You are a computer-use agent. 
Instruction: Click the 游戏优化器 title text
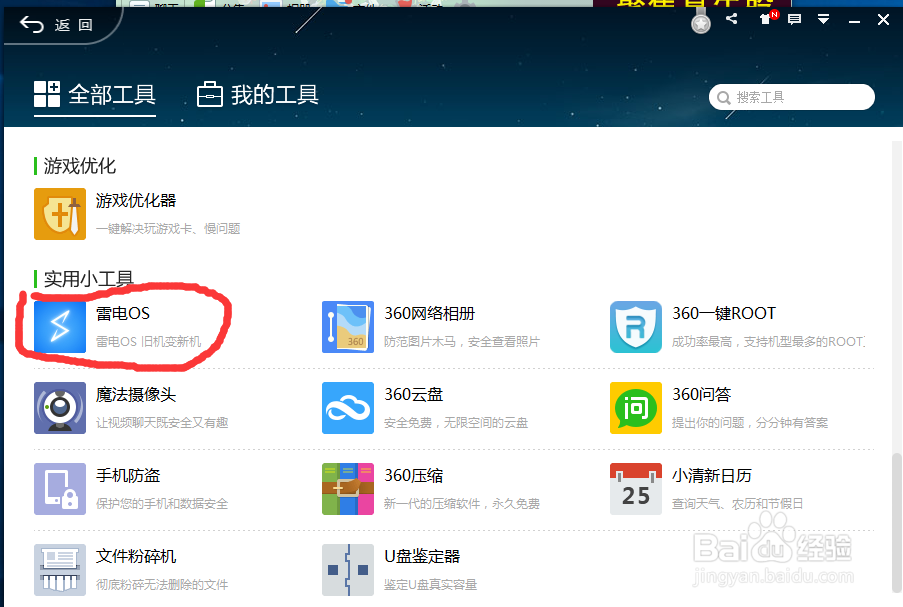pos(136,200)
